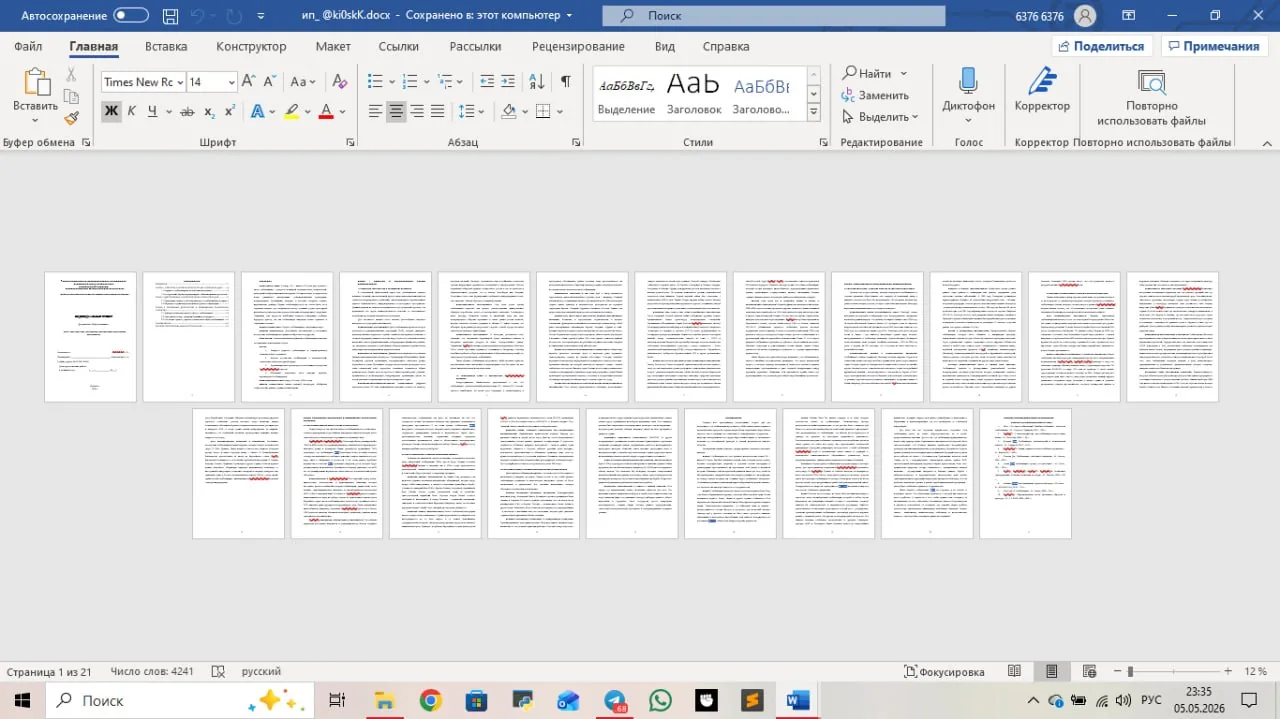Viewport: 1280px width, 719px height.
Task: Open the font name dropdown
Action: [141, 82]
